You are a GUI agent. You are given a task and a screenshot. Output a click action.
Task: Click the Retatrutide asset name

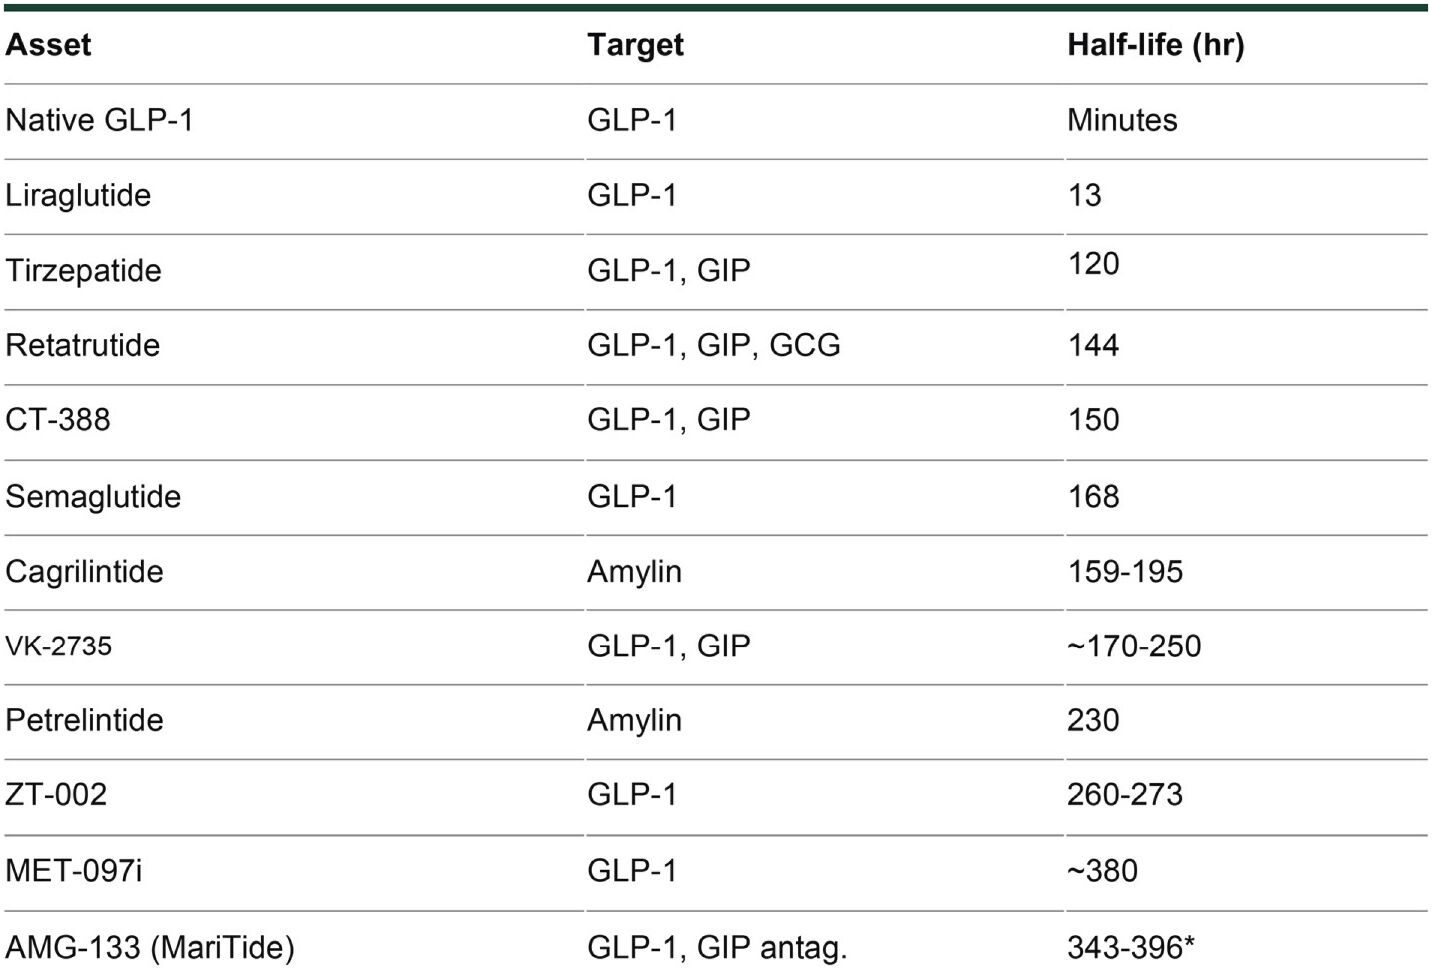[82, 345]
